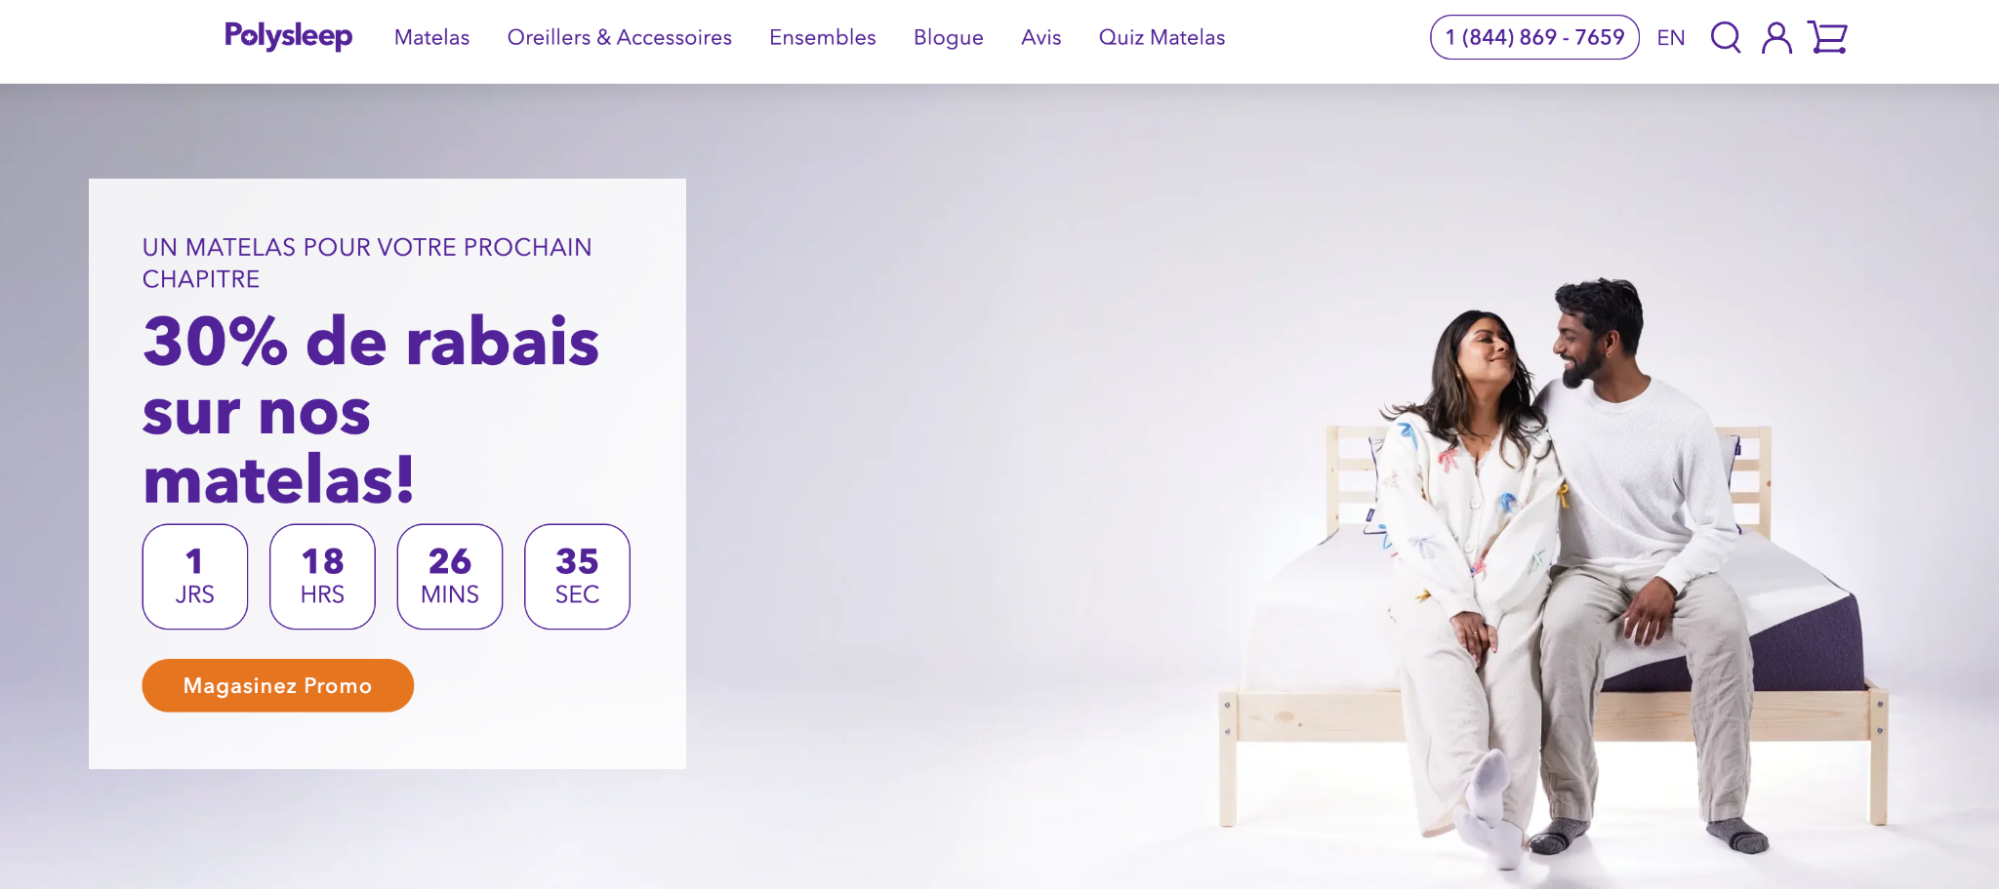Go to Polysleep logo homepage
Screen dimensions: 1999x890
[288, 36]
